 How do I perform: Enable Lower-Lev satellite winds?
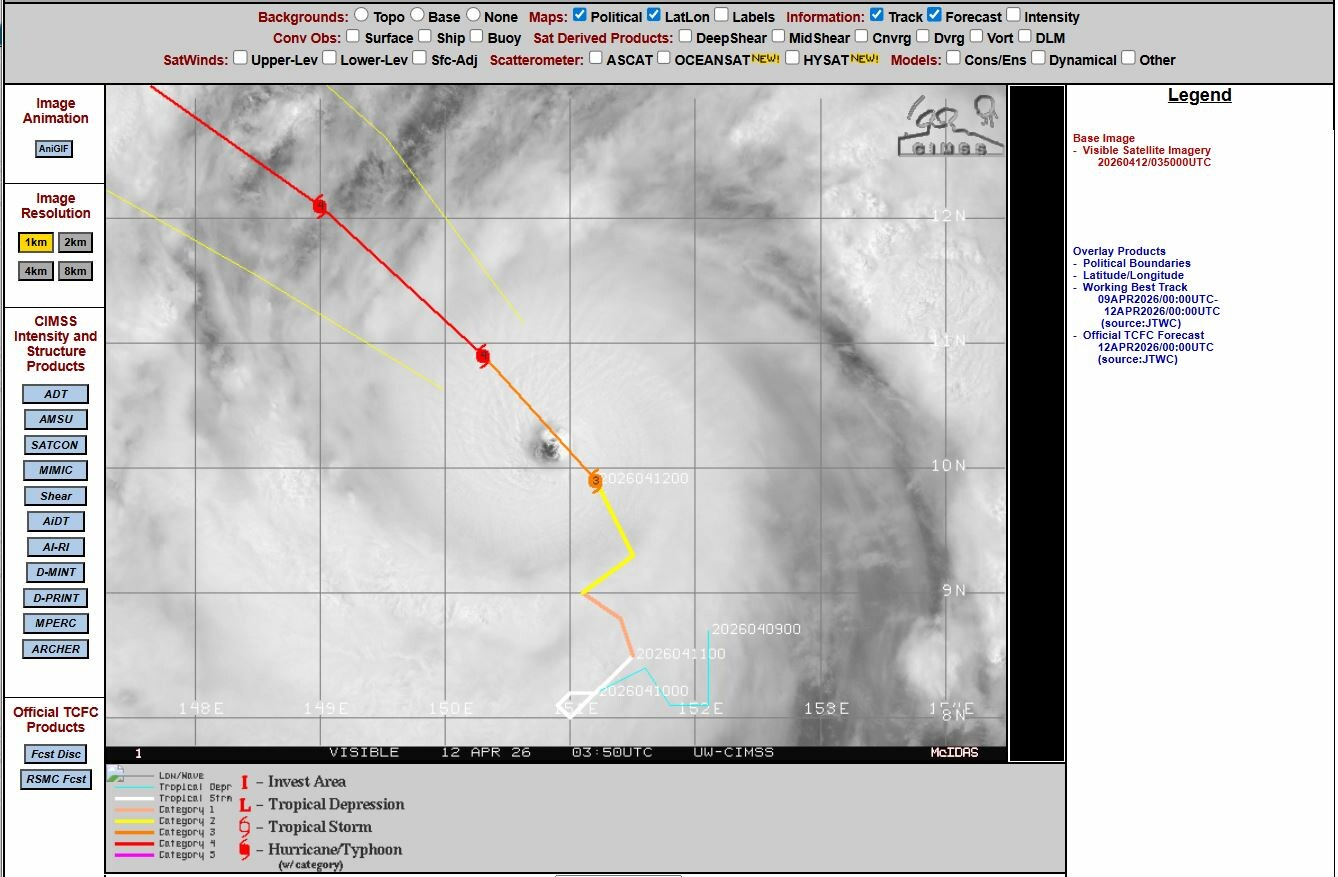point(329,58)
